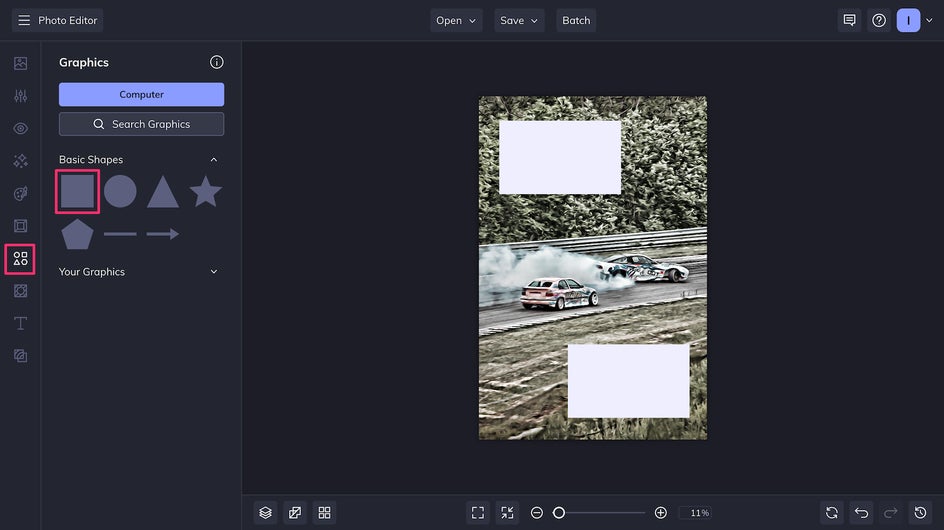
Task: Open the Text tool in sidebar
Action: click(x=20, y=323)
